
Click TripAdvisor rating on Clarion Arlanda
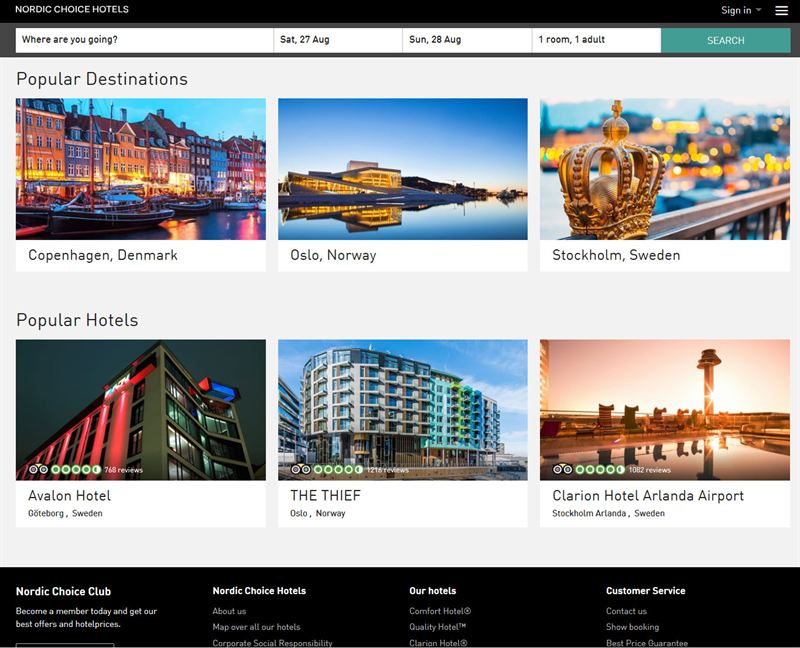click(589, 469)
